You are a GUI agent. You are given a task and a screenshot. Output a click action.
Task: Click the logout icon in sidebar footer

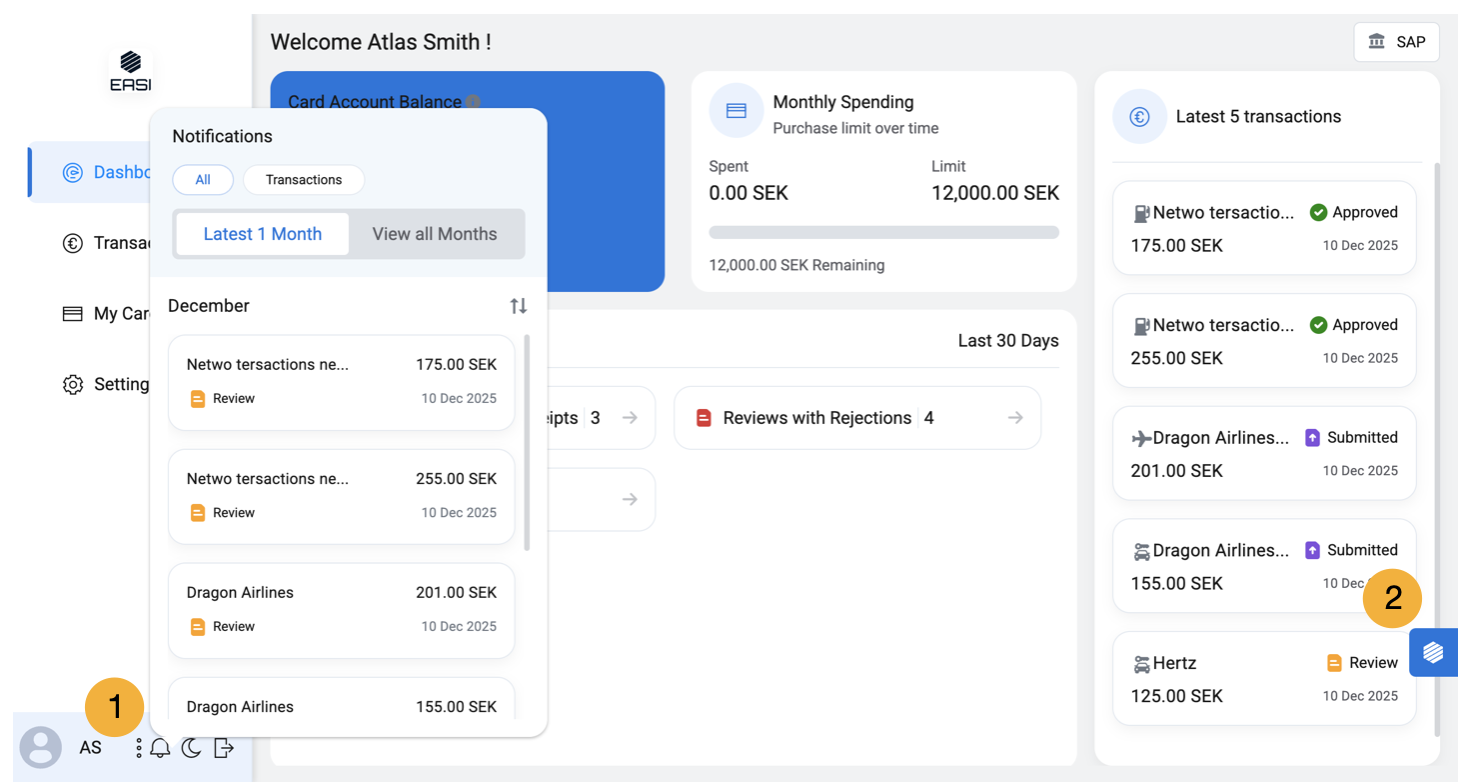click(x=224, y=748)
